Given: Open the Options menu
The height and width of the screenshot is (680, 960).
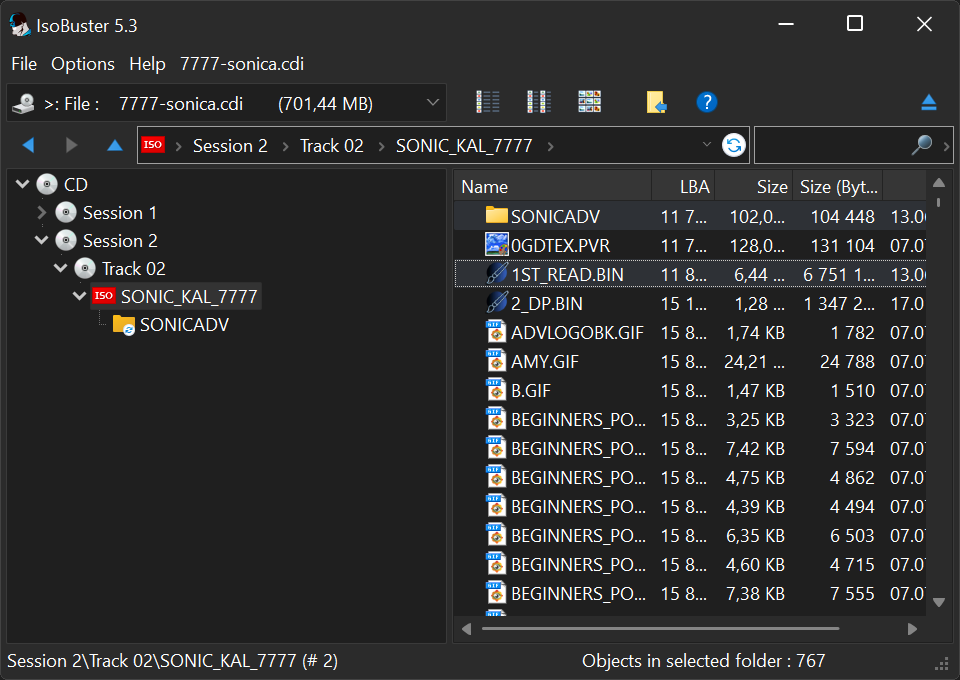Looking at the screenshot, I should 83,64.
